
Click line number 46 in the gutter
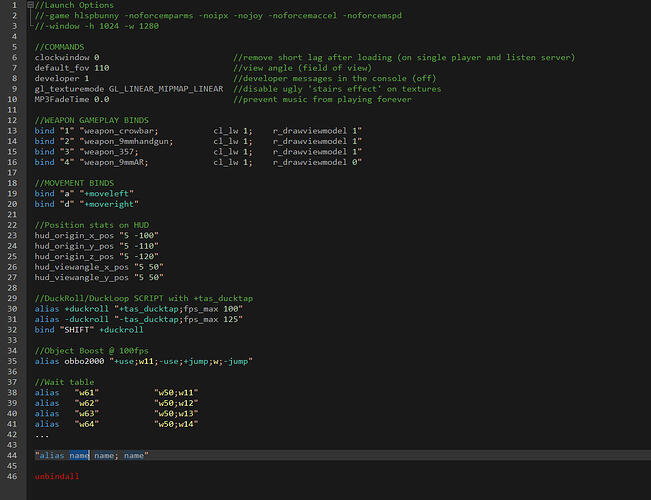[12, 476]
